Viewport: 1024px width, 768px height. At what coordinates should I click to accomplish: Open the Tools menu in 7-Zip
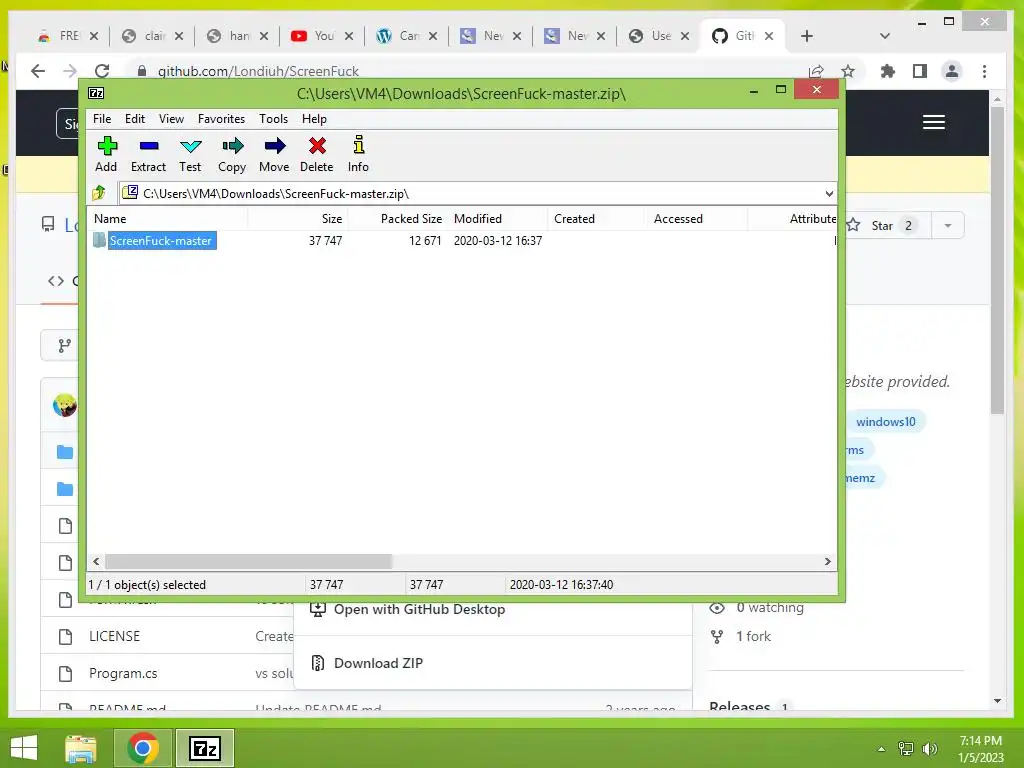(x=273, y=119)
